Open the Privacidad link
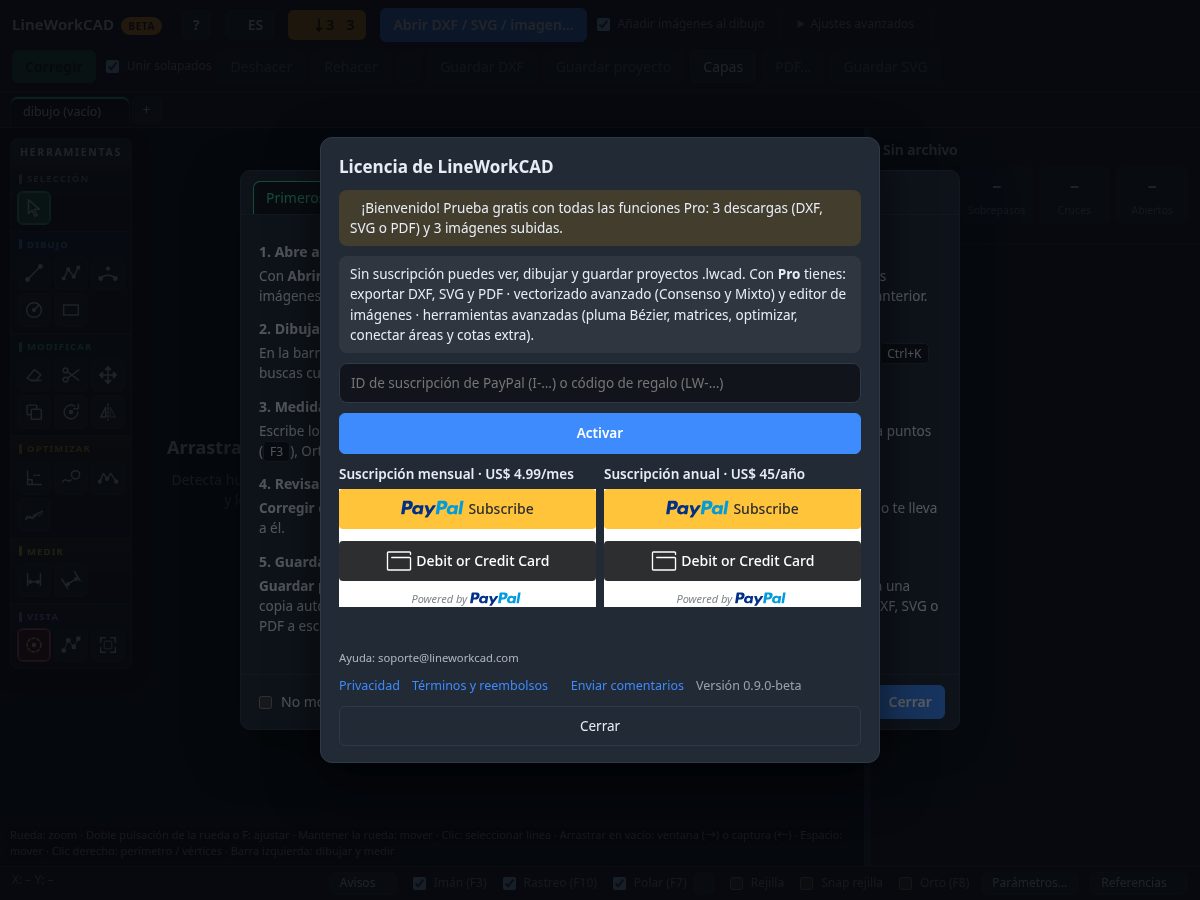The height and width of the screenshot is (900, 1200). point(369,685)
